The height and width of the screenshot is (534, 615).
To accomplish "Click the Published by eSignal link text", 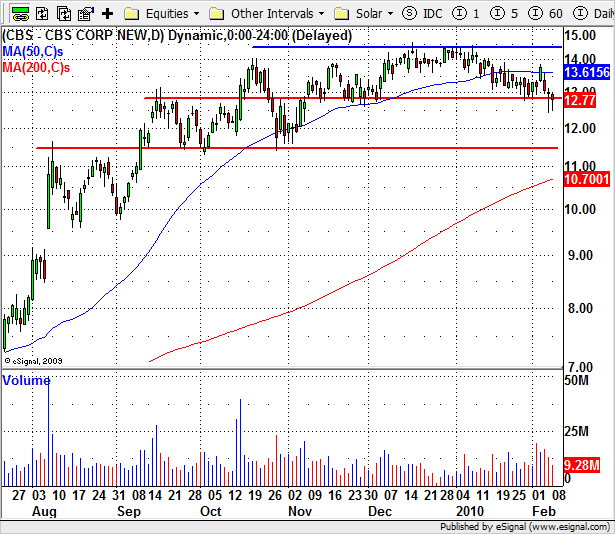I will [525, 527].
